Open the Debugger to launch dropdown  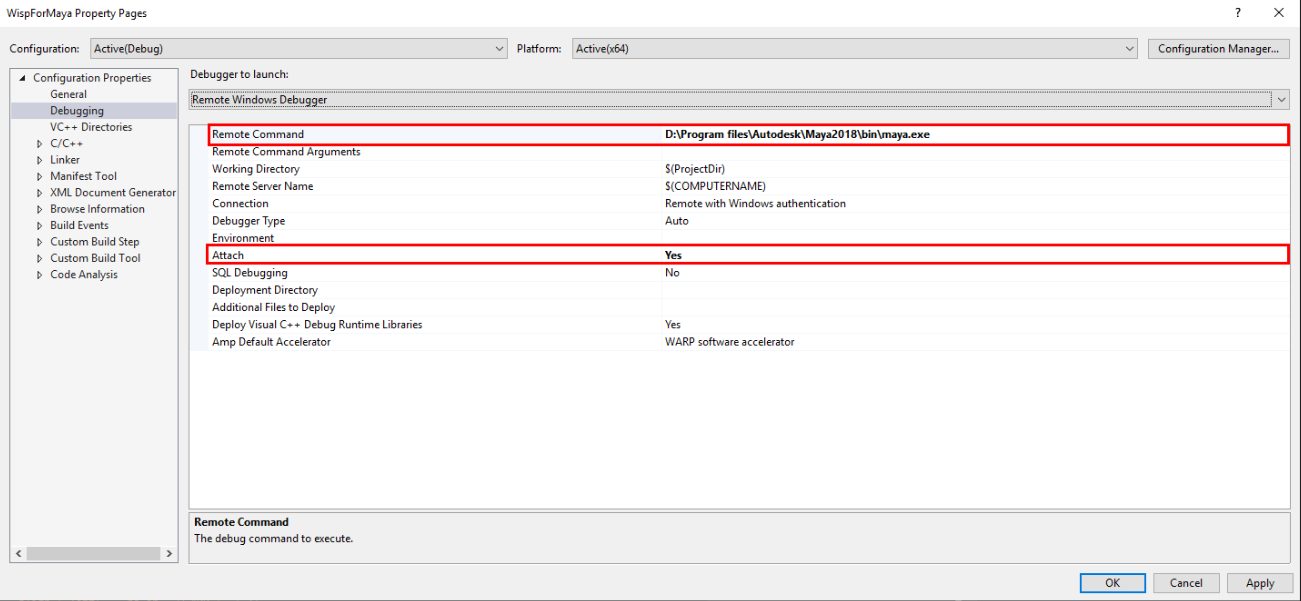coord(739,99)
